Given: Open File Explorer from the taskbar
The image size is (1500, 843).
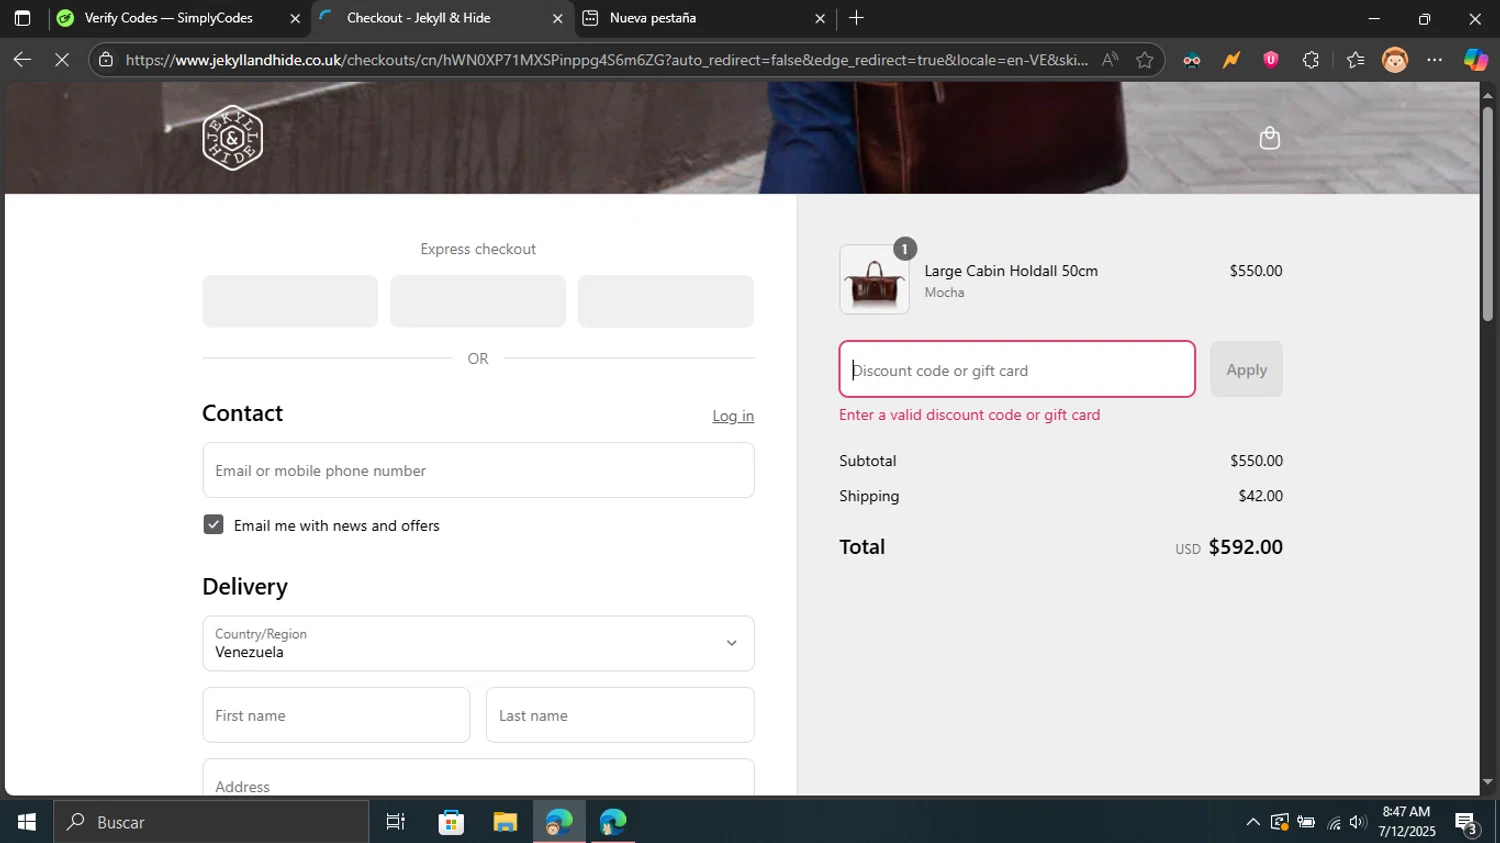Looking at the screenshot, I should tap(505, 822).
